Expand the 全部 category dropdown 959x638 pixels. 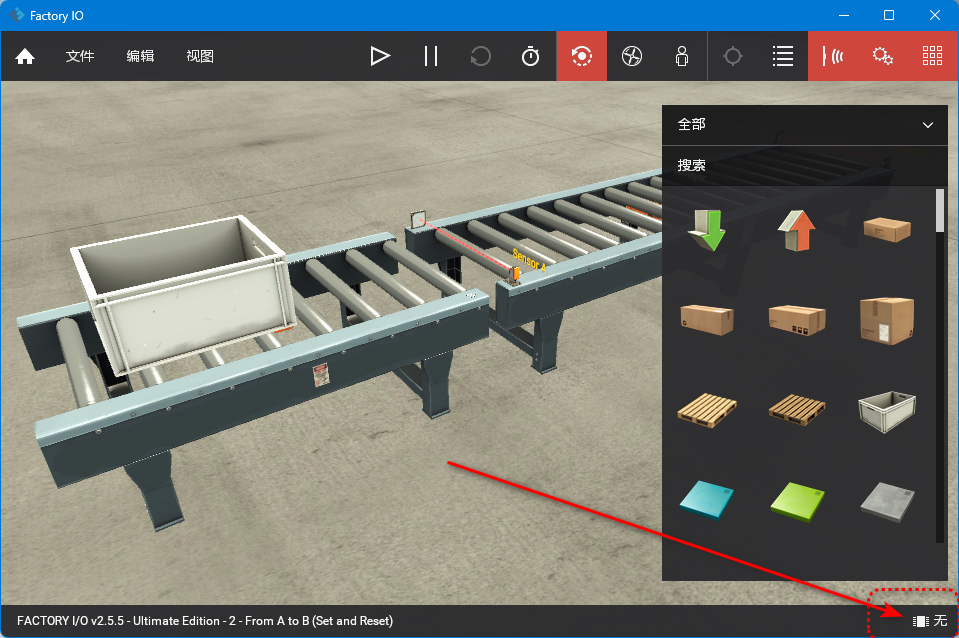(805, 125)
